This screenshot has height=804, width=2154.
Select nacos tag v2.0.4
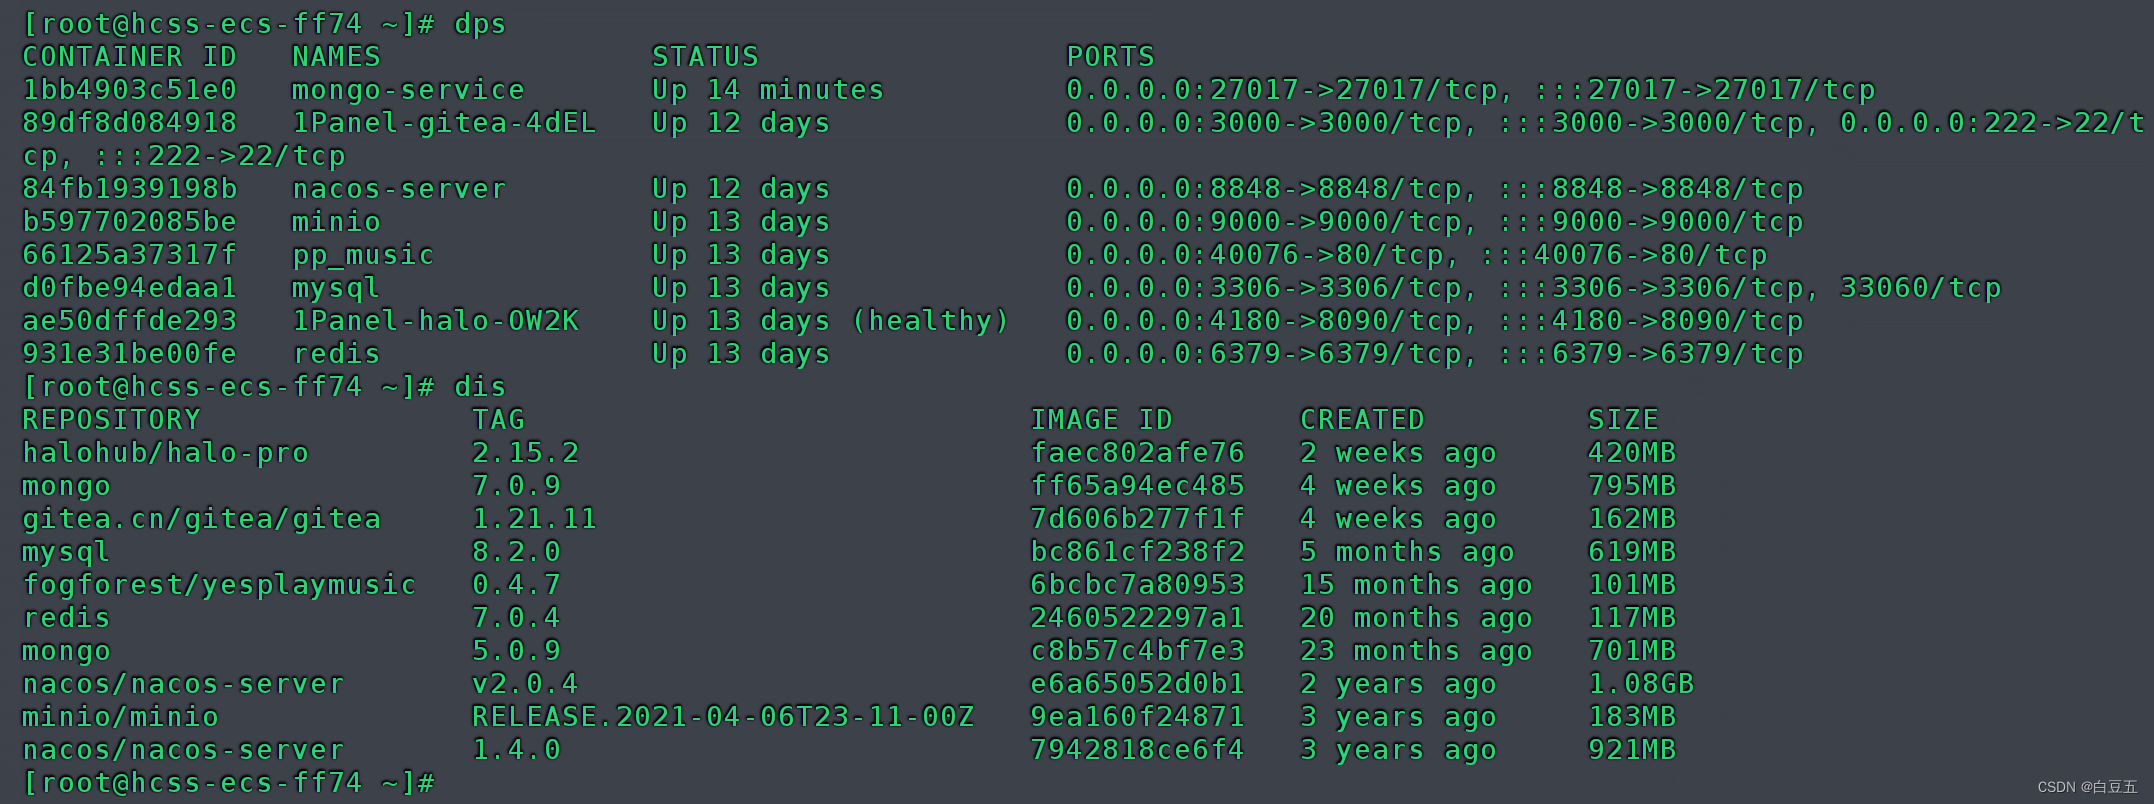(526, 684)
